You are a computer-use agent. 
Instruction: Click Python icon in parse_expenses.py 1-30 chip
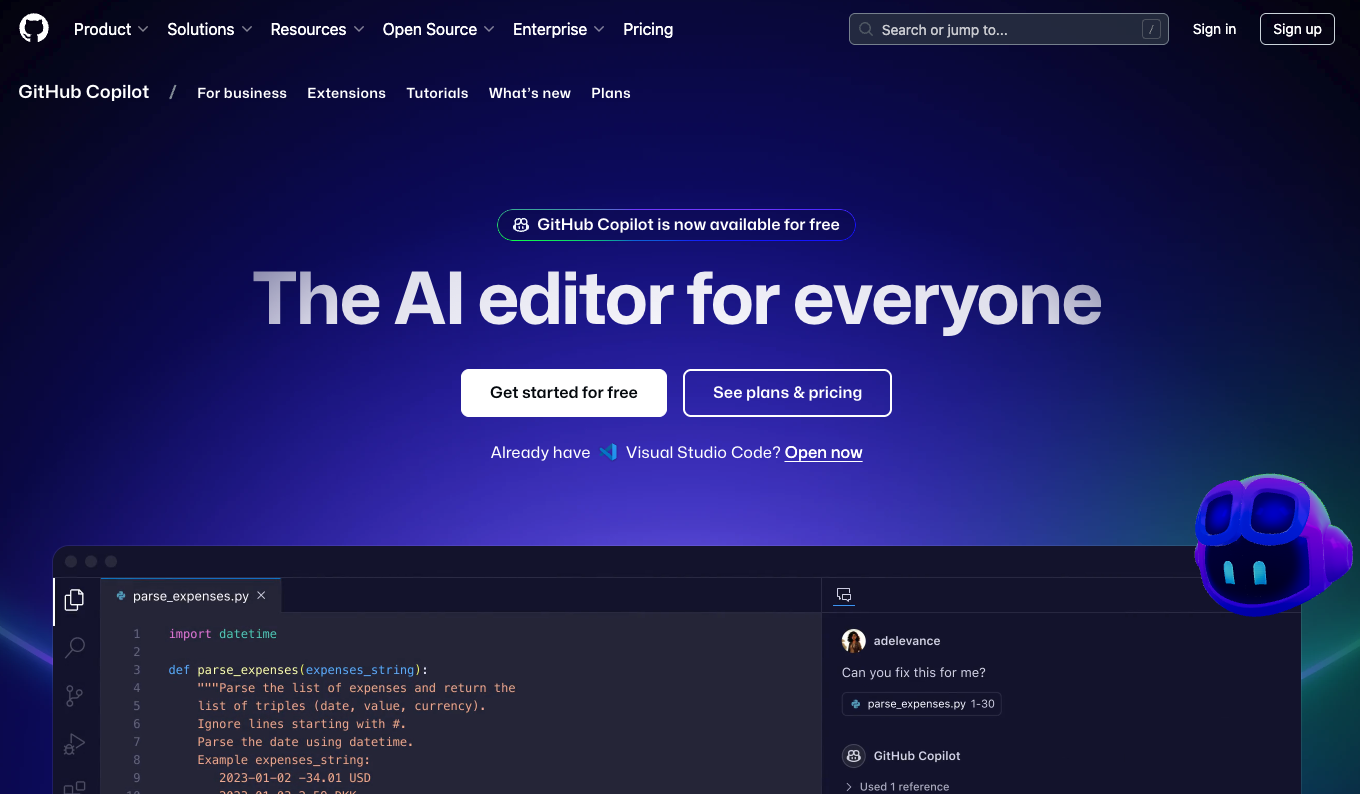coord(856,704)
